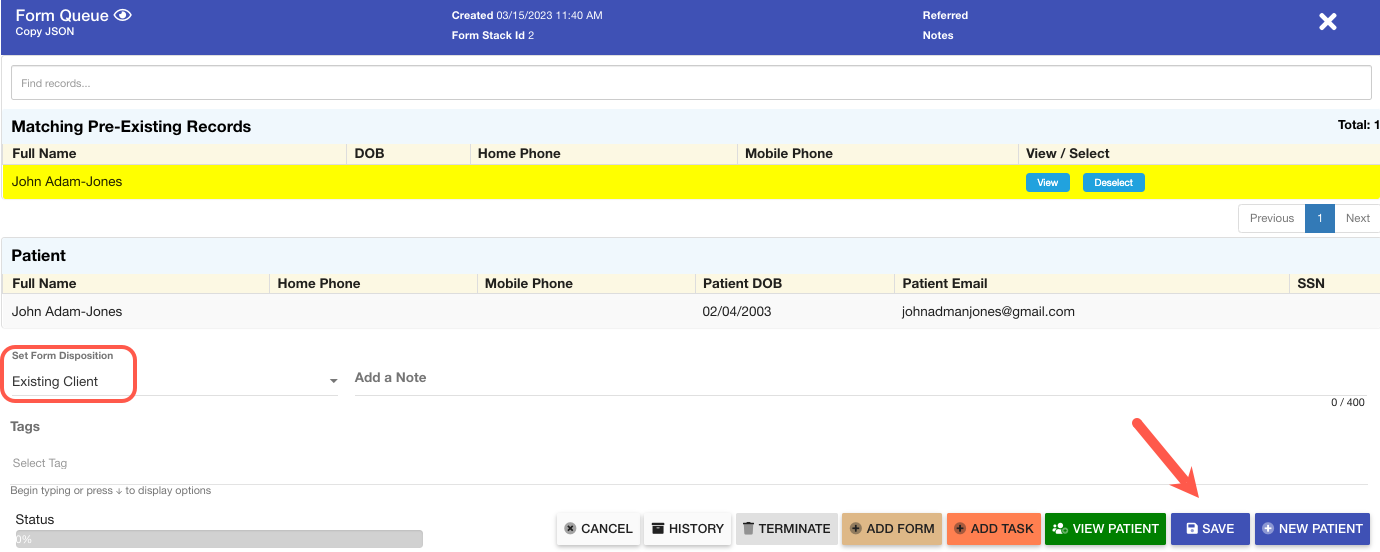This screenshot has height=552, width=1380.
Task: Open View Patient with people icon
Action: point(1105,529)
